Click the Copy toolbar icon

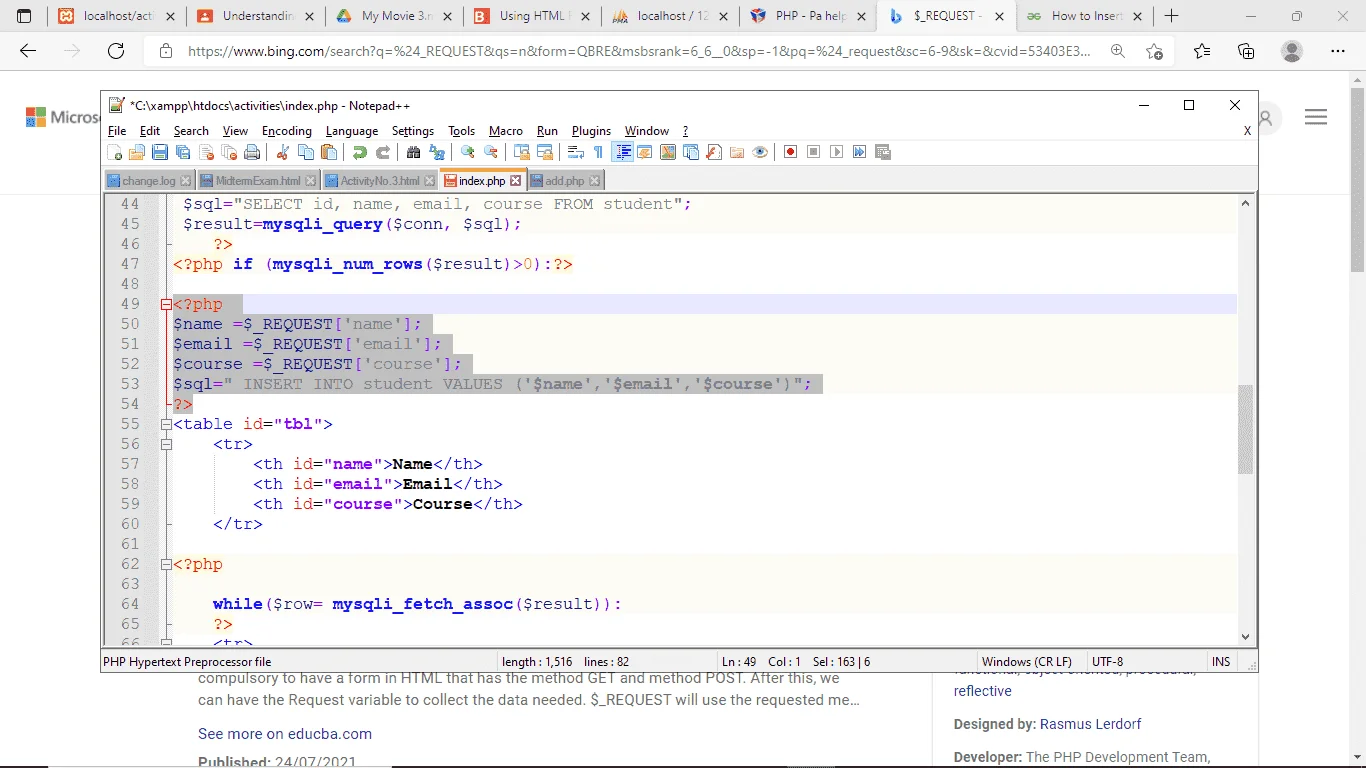306,152
